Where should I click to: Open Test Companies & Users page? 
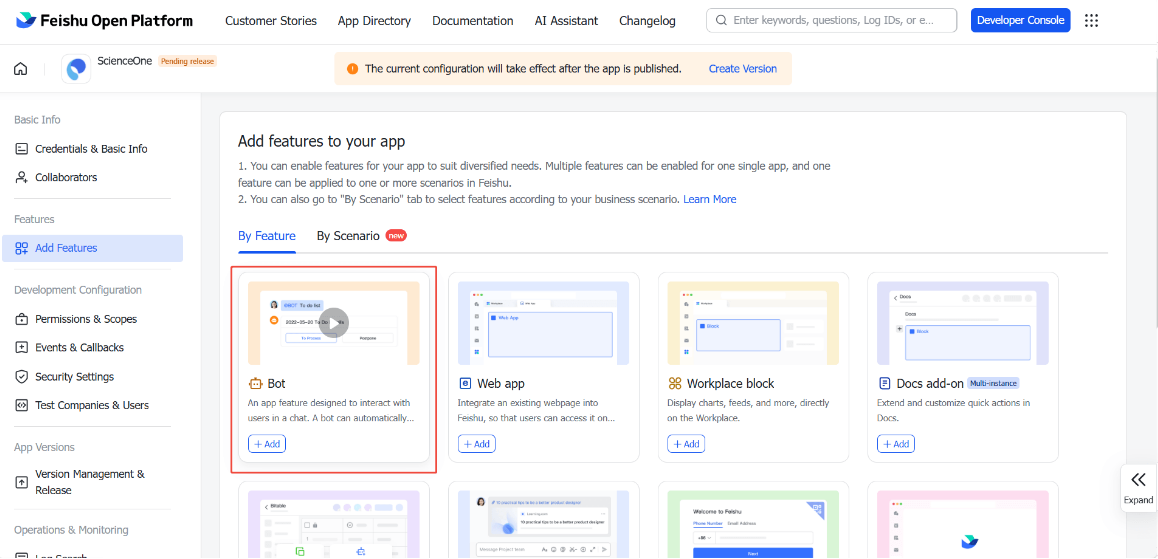[92, 405]
